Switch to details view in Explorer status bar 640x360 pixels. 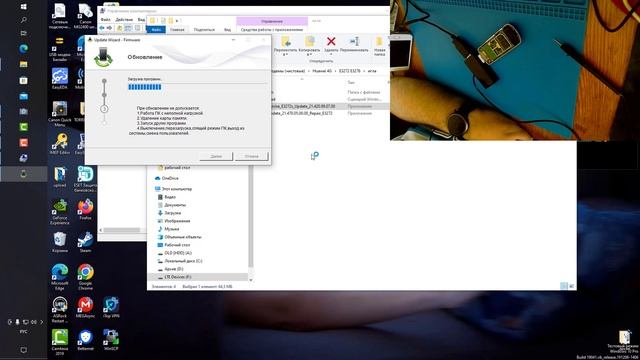pyautogui.click(x=564, y=287)
